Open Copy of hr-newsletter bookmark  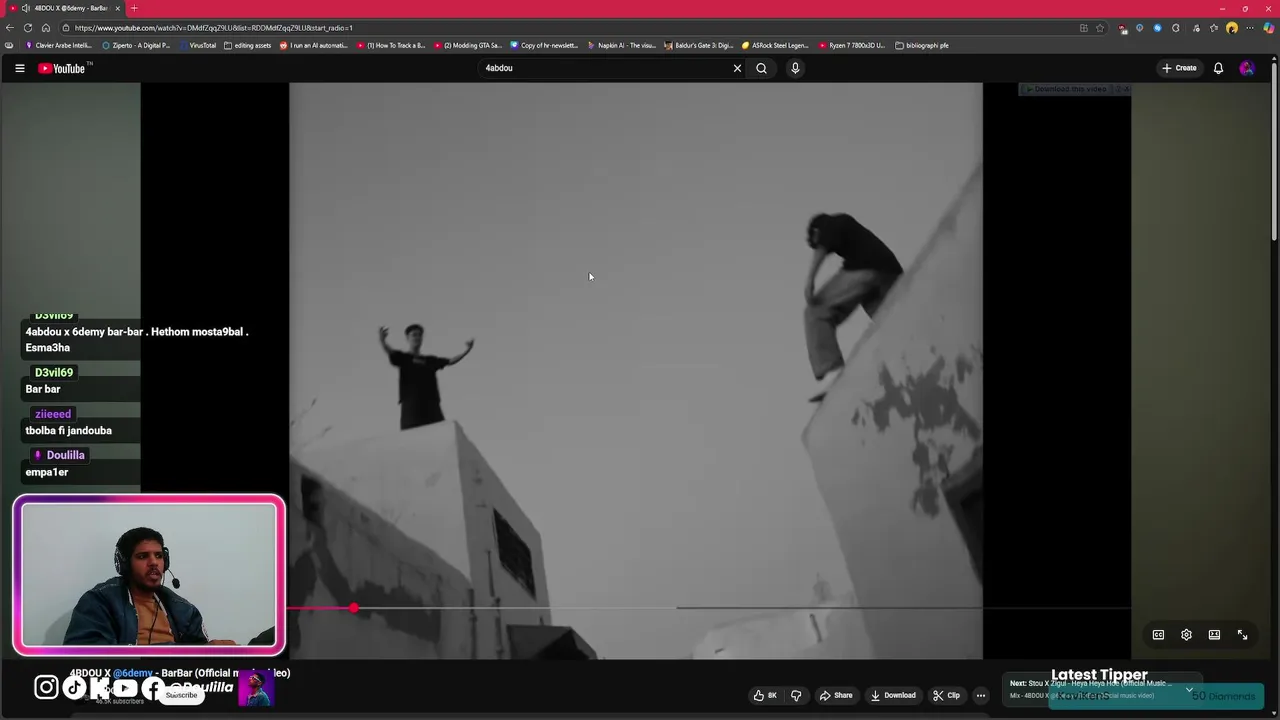click(x=545, y=45)
